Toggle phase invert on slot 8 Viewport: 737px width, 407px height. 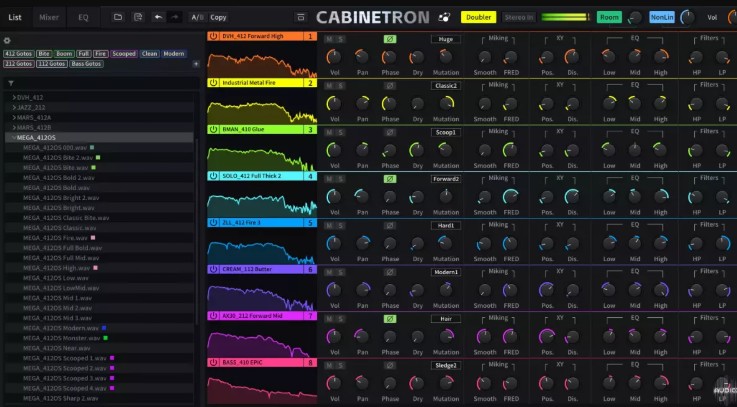click(x=389, y=366)
